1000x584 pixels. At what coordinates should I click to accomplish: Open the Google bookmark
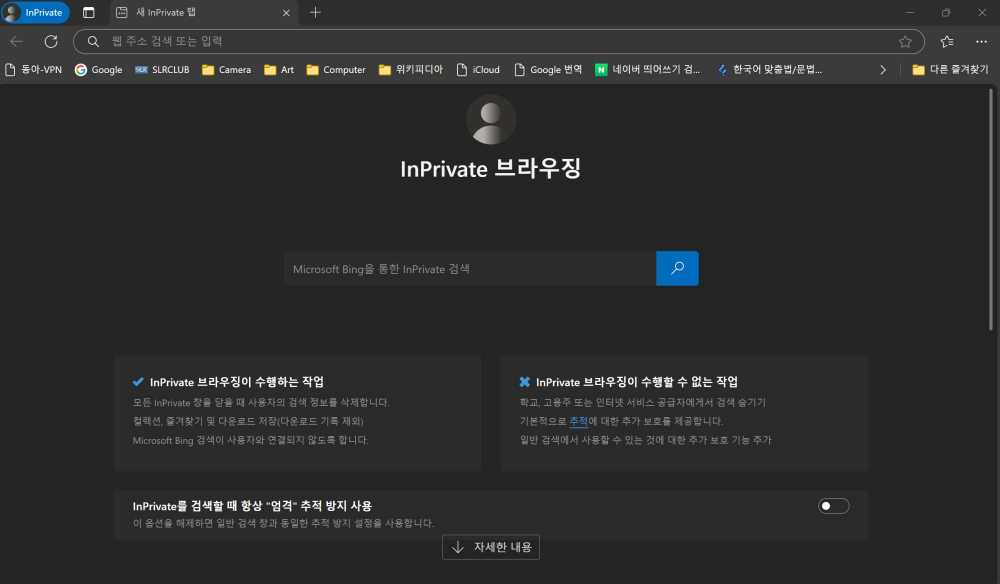pyautogui.click(x=98, y=69)
